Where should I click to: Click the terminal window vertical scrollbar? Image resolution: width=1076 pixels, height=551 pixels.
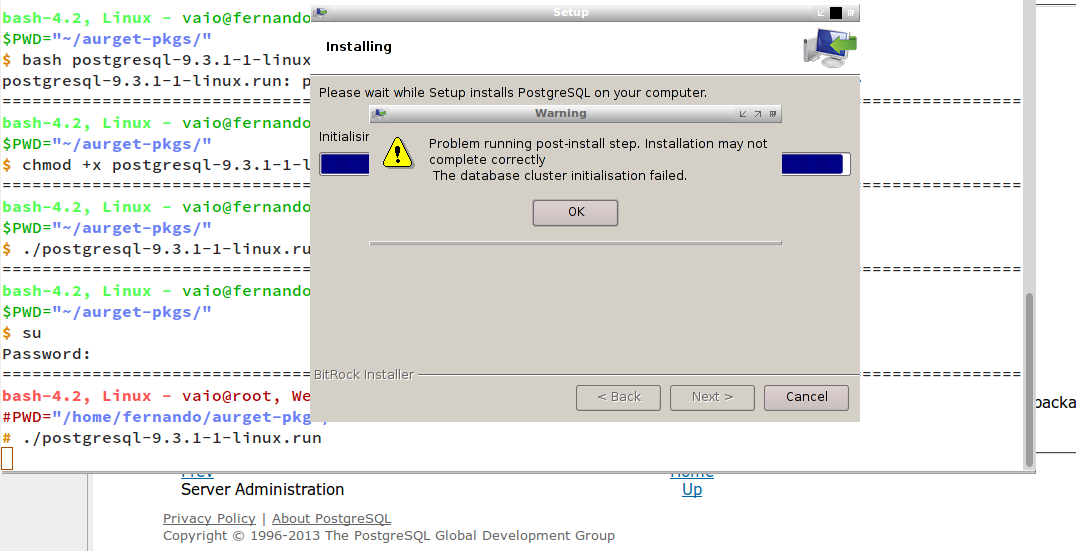coord(1029,379)
